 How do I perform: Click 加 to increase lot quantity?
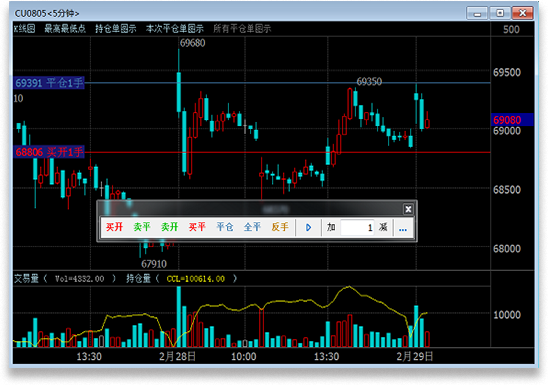click(331, 227)
